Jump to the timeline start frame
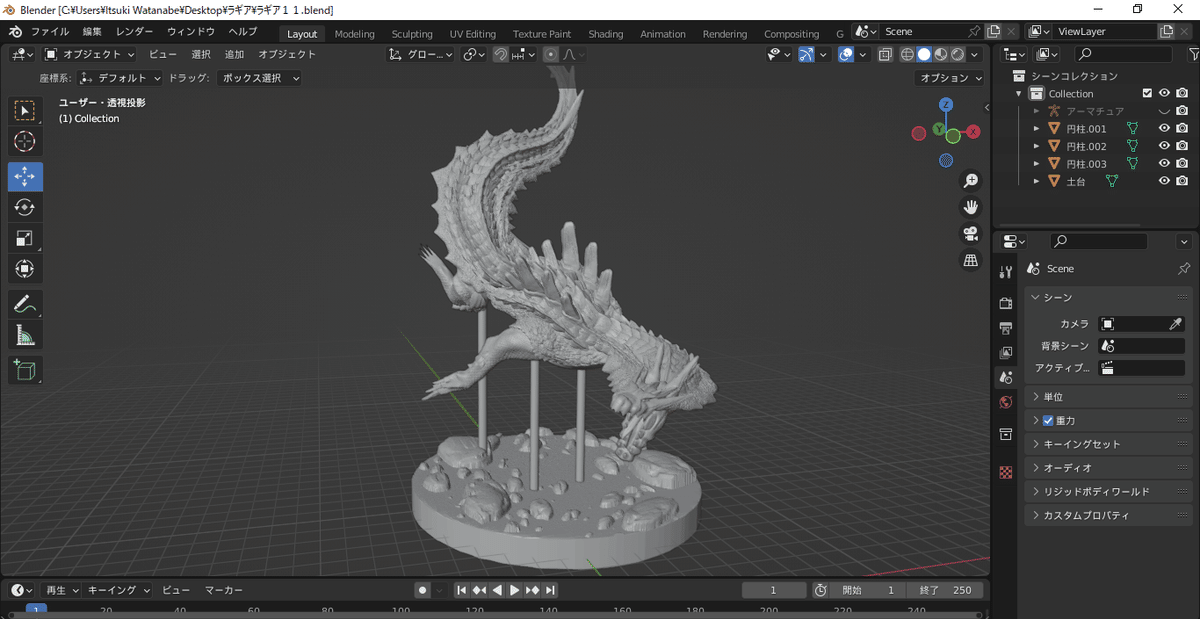The height and width of the screenshot is (619, 1200). (461, 591)
